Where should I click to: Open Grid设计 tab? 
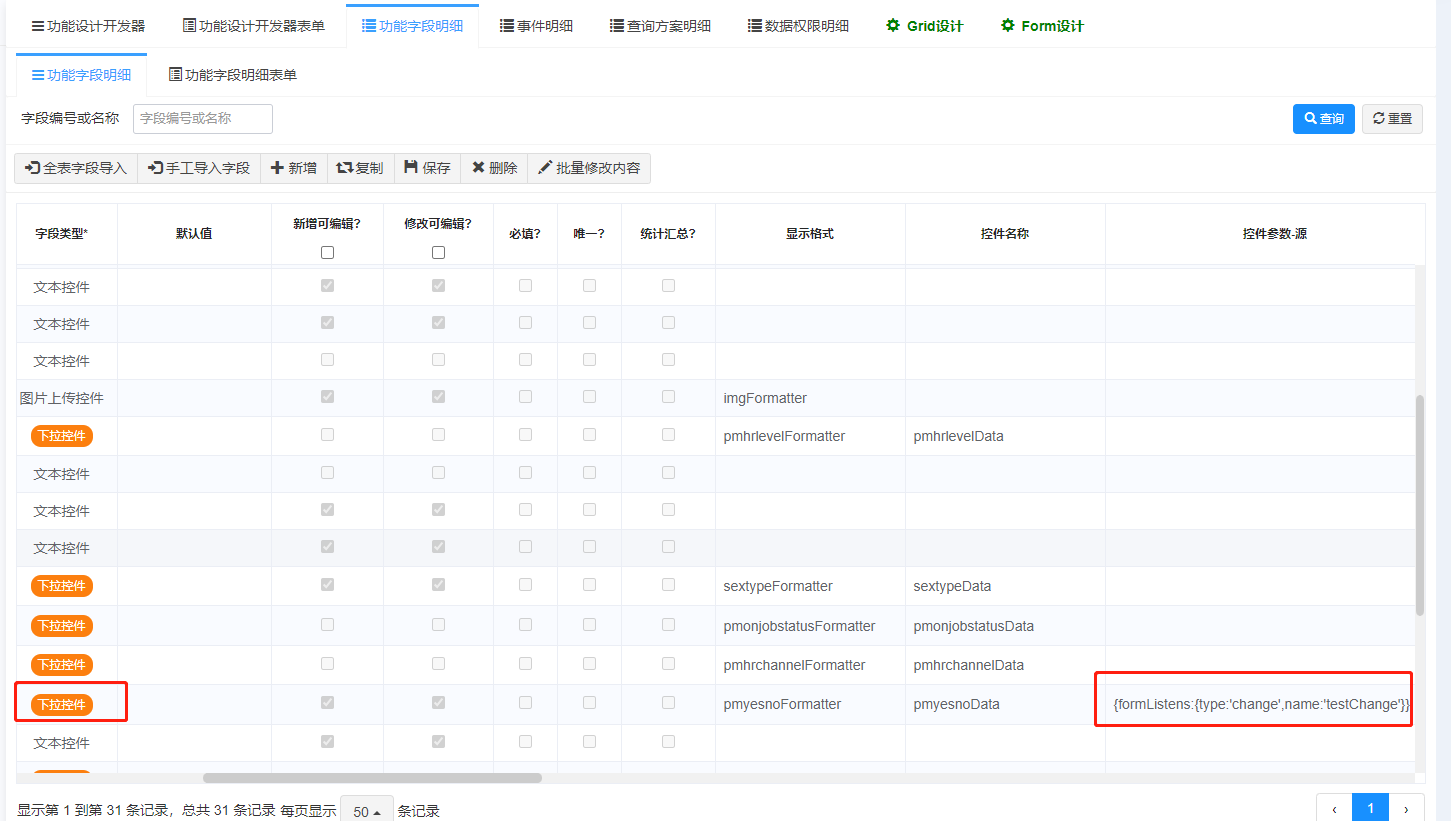(x=924, y=26)
